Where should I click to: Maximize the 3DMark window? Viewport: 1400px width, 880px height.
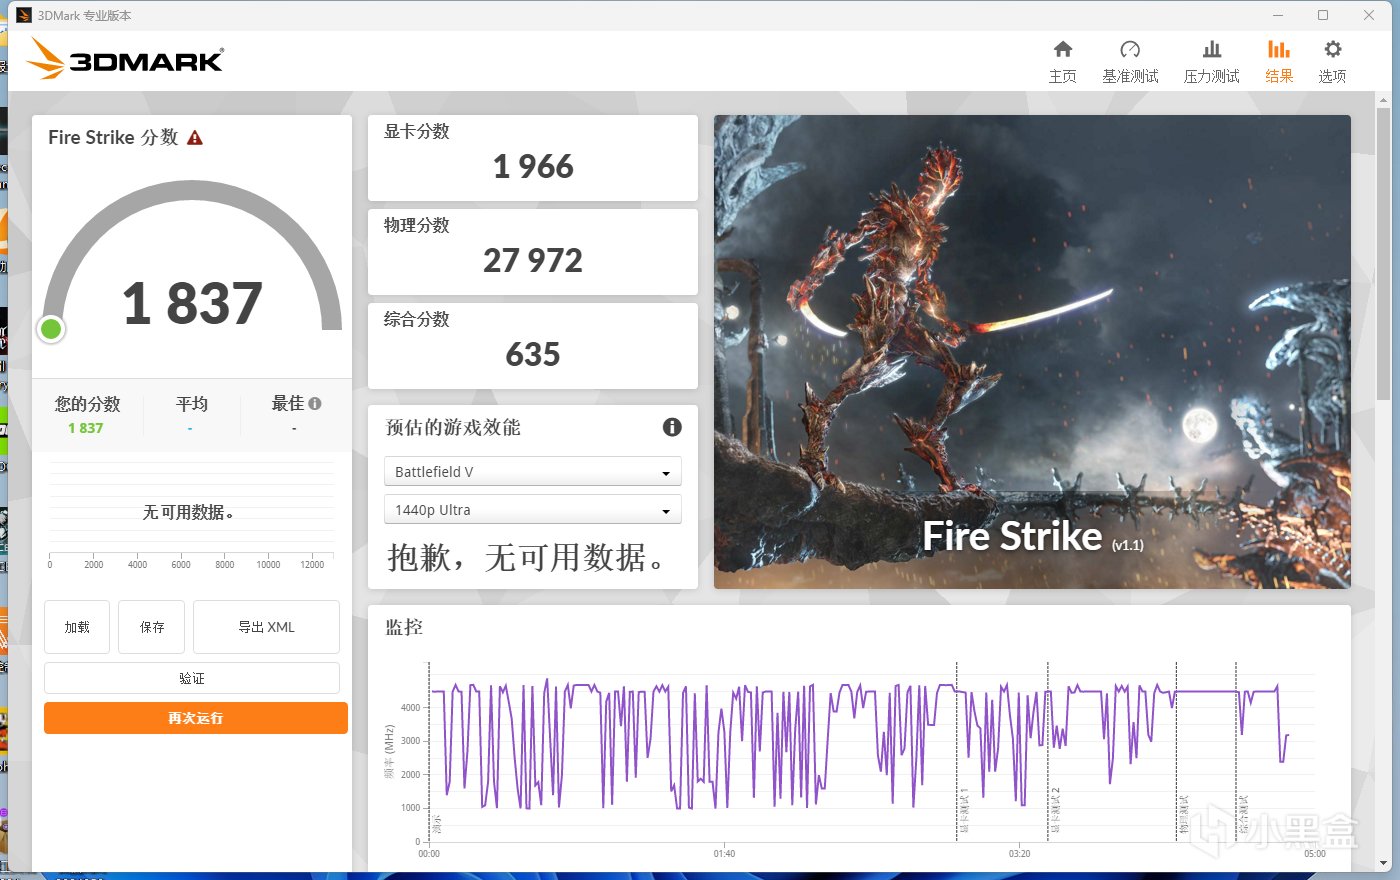click(x=1323, y=15)
